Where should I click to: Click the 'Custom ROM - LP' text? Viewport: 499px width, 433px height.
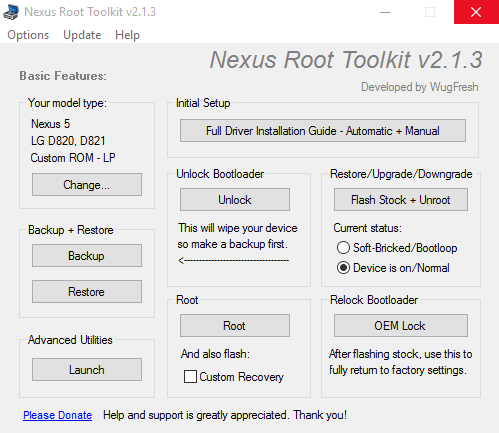pyautogui.click(x=73, y=158)
